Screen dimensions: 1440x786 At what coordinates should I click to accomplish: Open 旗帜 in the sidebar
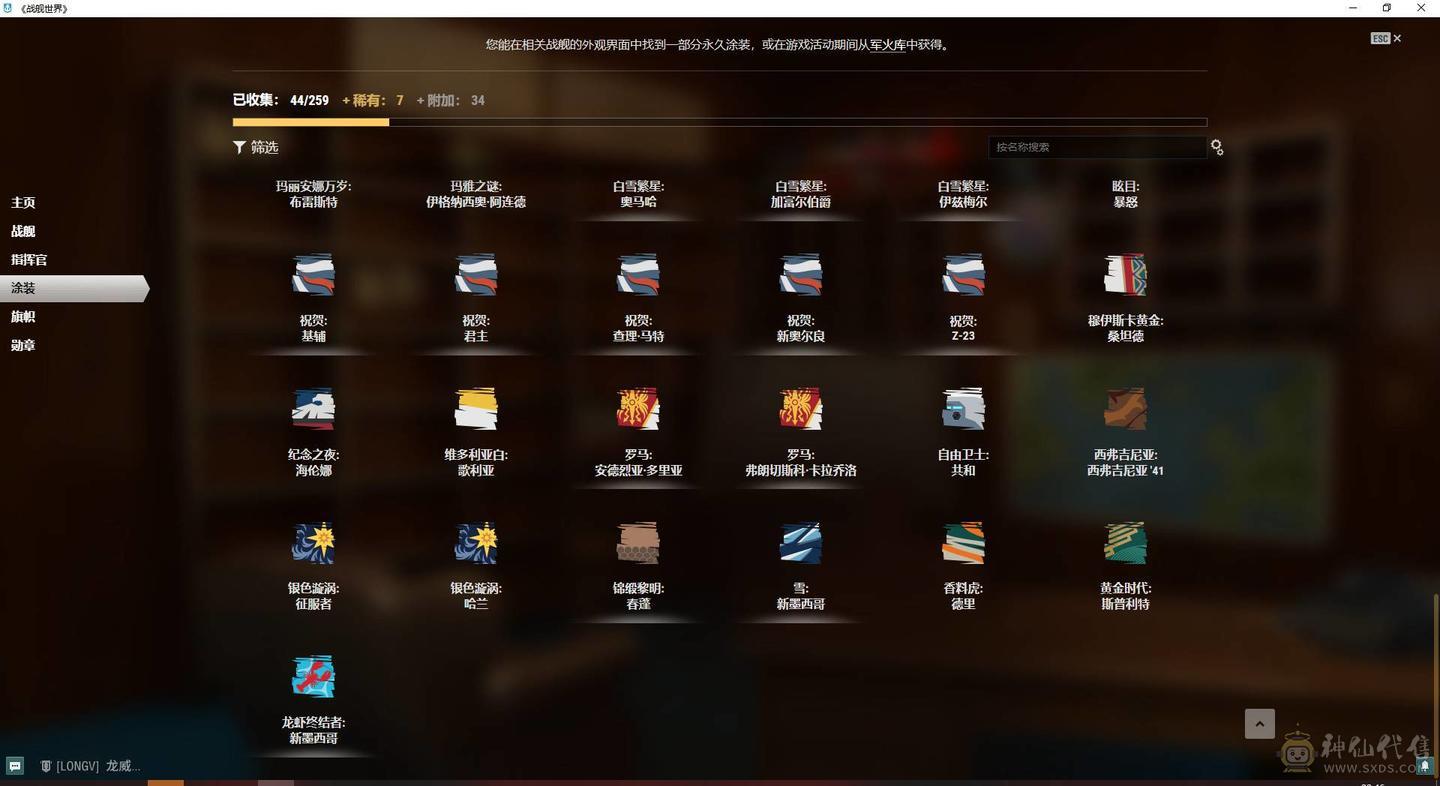tap(23, 316)
